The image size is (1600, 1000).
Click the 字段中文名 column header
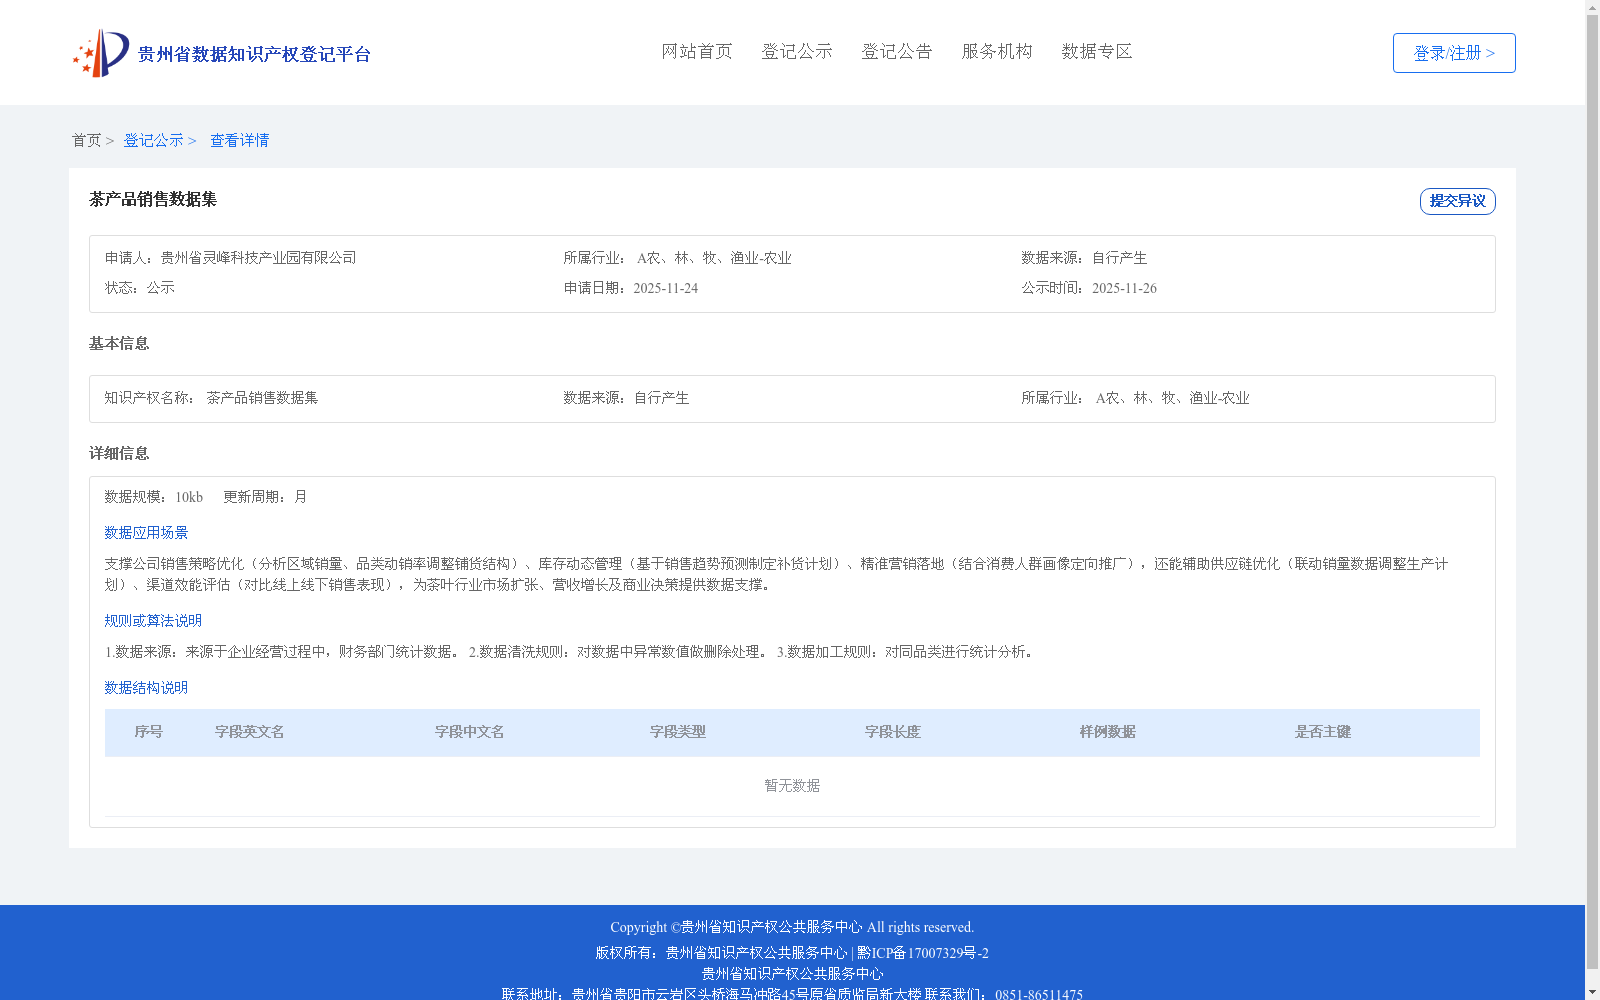coord(470,732)
